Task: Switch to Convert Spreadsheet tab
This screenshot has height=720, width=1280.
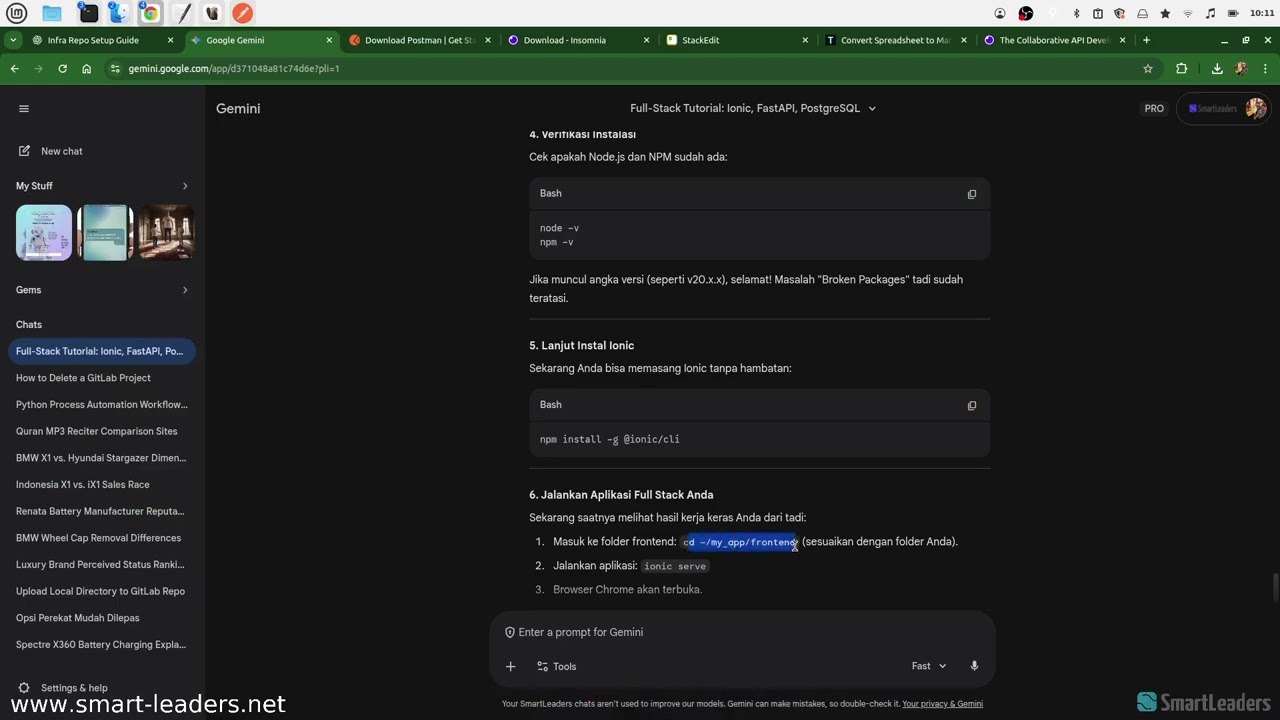Action: coord(895,40)
